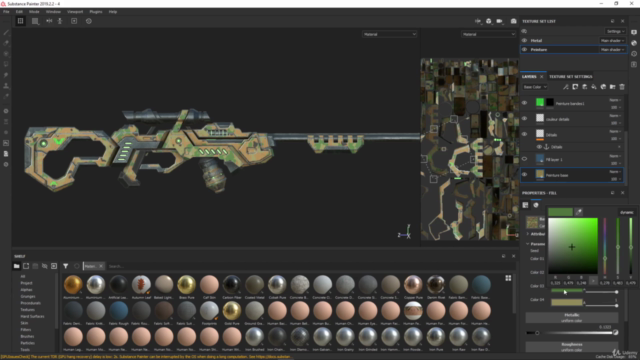Add a paint effect with the wand icon
This screenshot has width=640, height=360.
coord(566,87)
